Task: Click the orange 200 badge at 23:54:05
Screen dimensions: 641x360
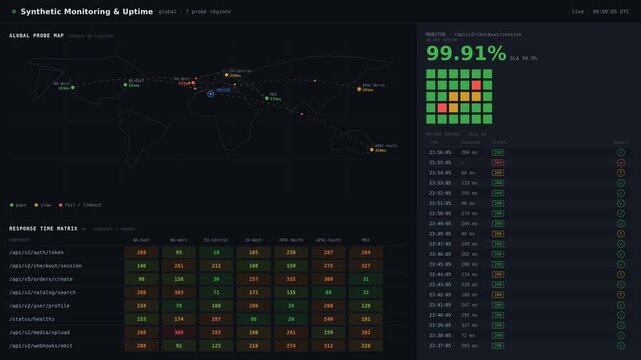Action: coord(498,173)
